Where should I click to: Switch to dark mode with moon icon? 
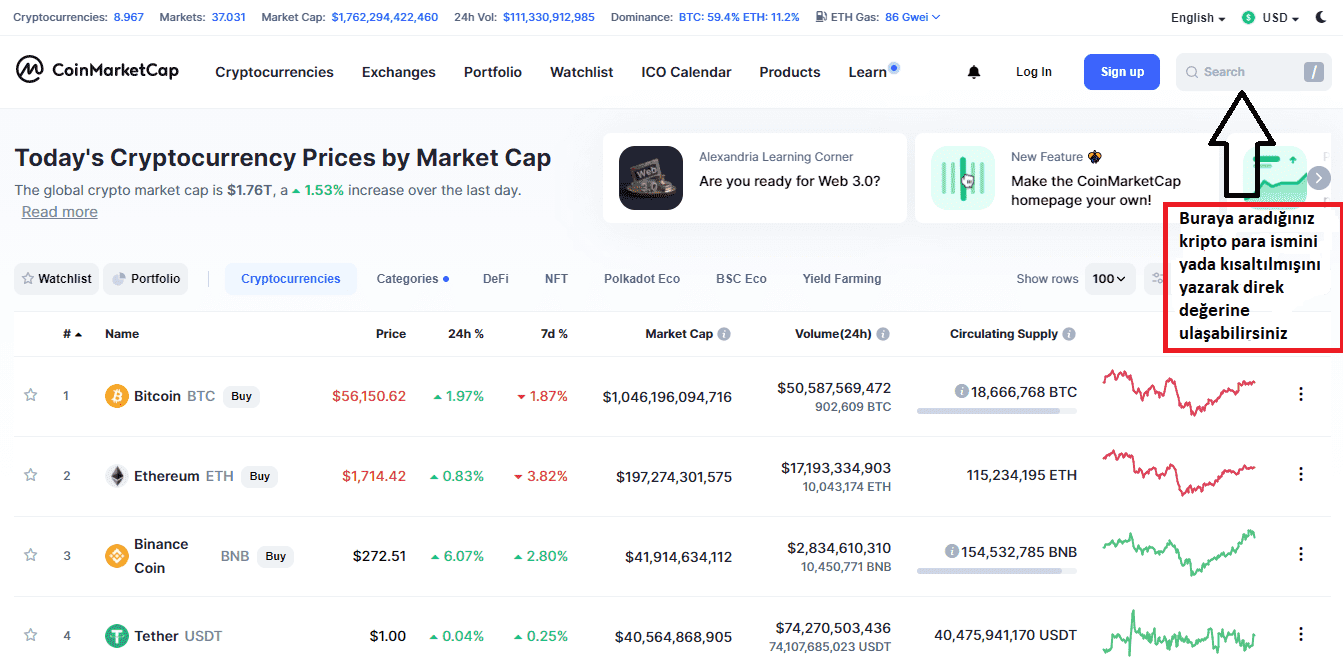click(x=1321, y=17)
